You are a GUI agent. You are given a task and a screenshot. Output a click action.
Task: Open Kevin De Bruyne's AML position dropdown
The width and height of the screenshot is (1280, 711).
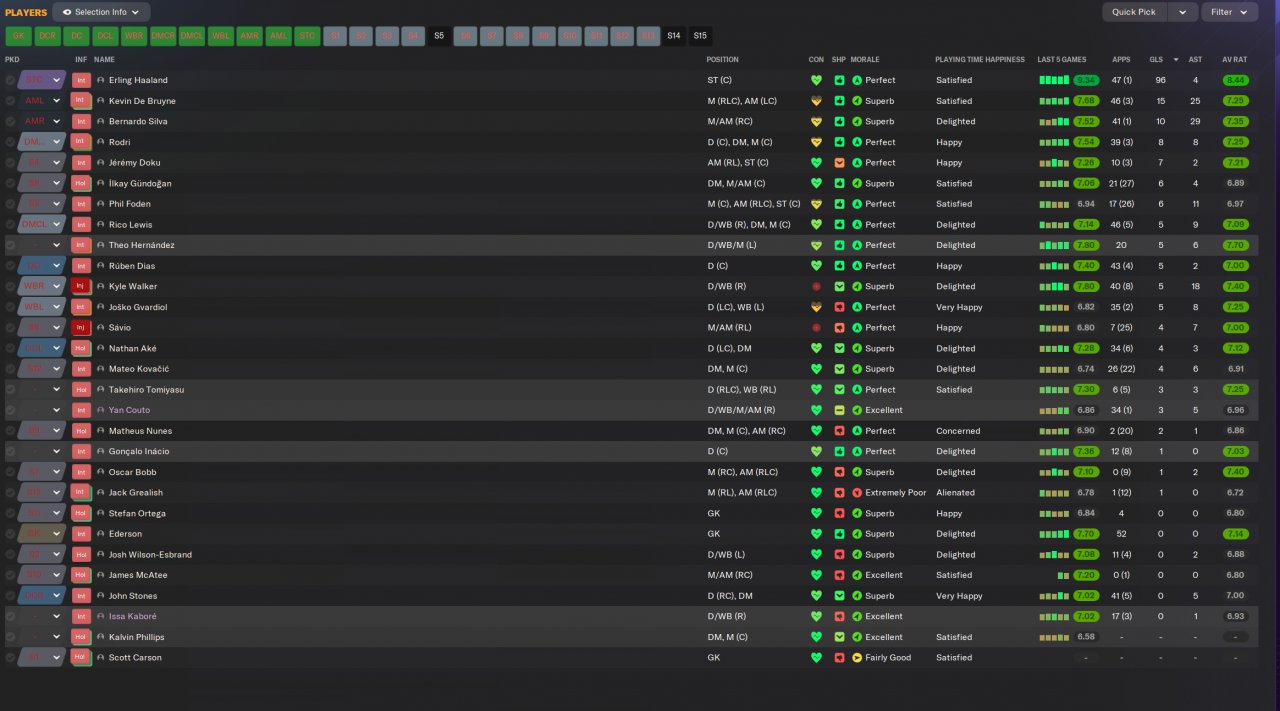click(42, 101)
